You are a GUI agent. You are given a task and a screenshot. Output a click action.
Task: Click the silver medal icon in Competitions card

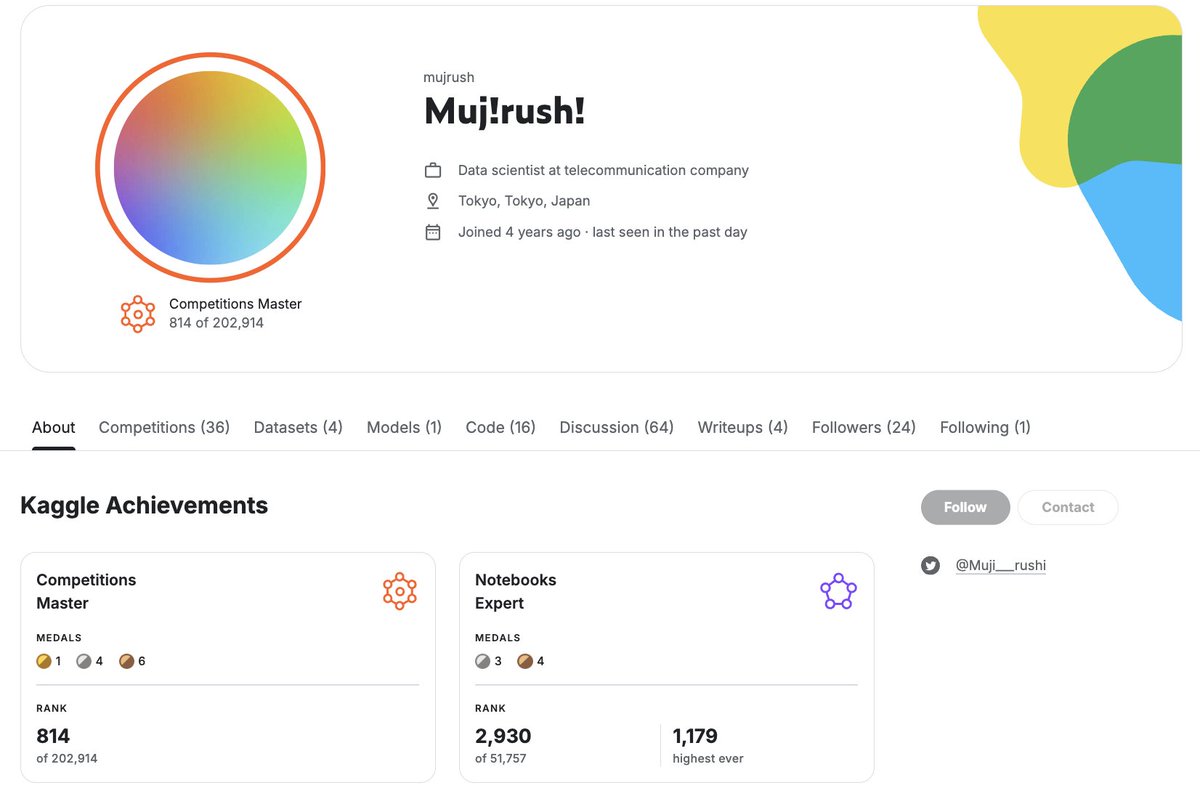pos(84,661)
